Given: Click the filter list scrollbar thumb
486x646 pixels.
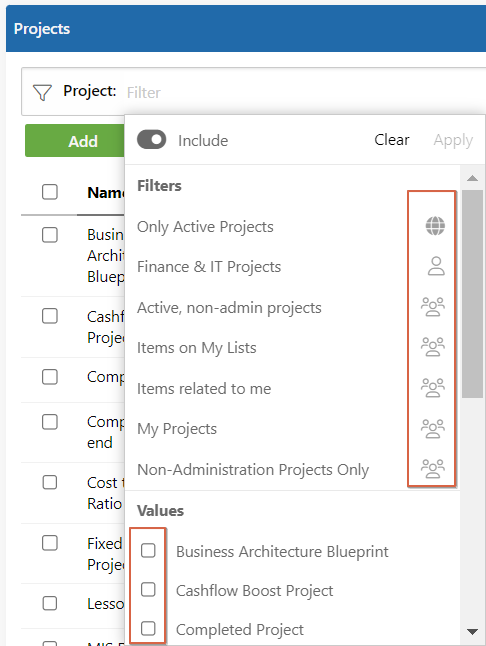Looking at the screenshot, I should 472,294.
